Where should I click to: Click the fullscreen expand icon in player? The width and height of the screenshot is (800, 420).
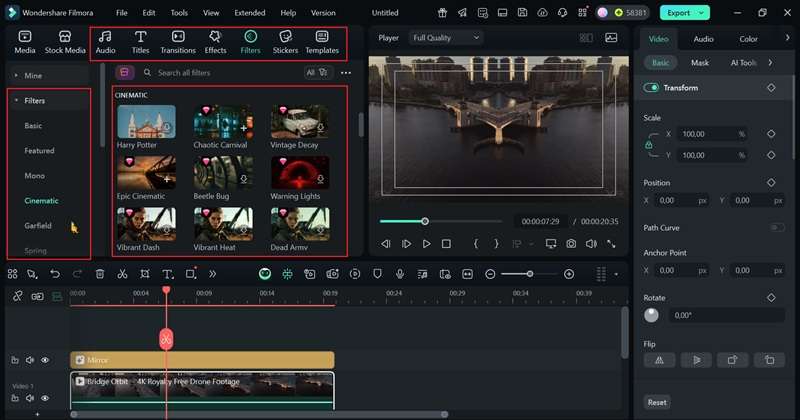pyautogui.click(x=611, y=244)
